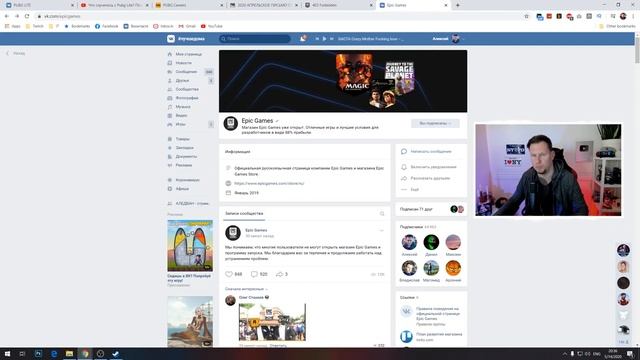
Task: Search the community wall posts
Action: [382, 213]
